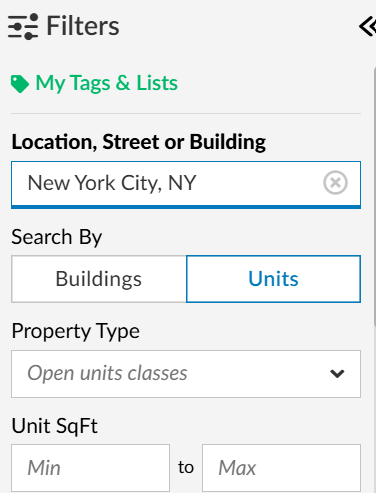This screenshot has width=376, height=493.
Task: Clear the New York City location field
Action: pos(335,183)
